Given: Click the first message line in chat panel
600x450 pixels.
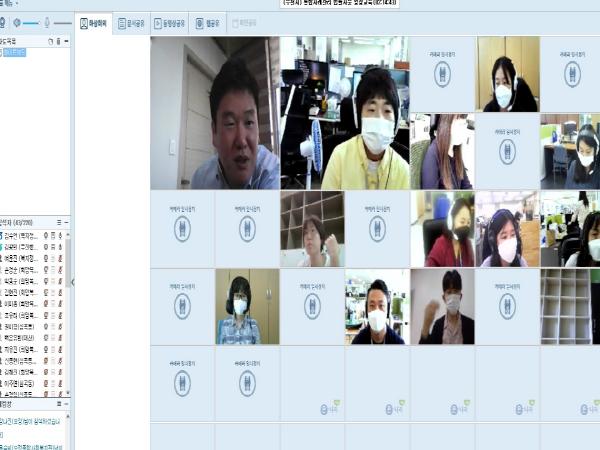Looking at the screenshot, I should [31, 422].
